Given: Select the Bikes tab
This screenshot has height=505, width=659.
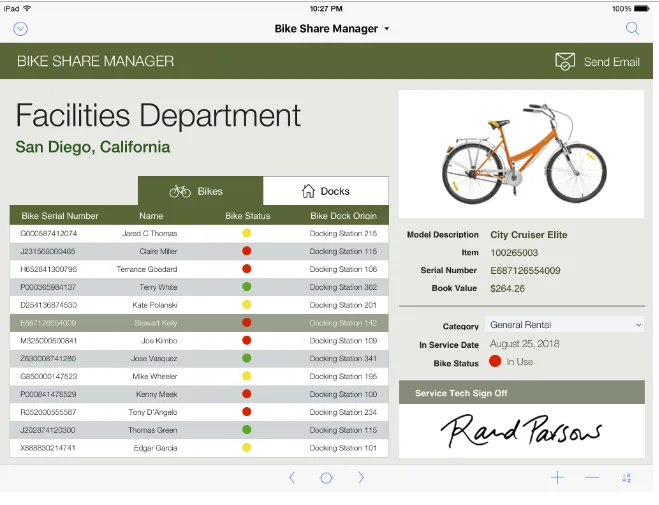Looking at the screenshot, I should coord(200,191).
